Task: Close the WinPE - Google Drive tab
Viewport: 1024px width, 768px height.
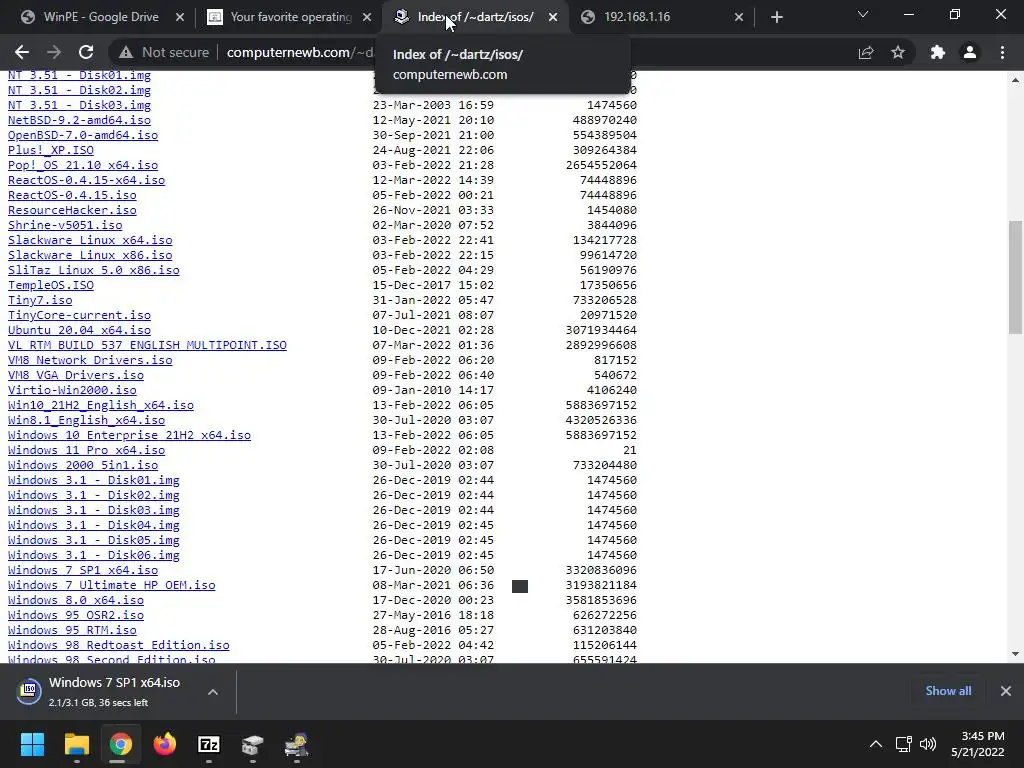Action: (x=180, y=17)
